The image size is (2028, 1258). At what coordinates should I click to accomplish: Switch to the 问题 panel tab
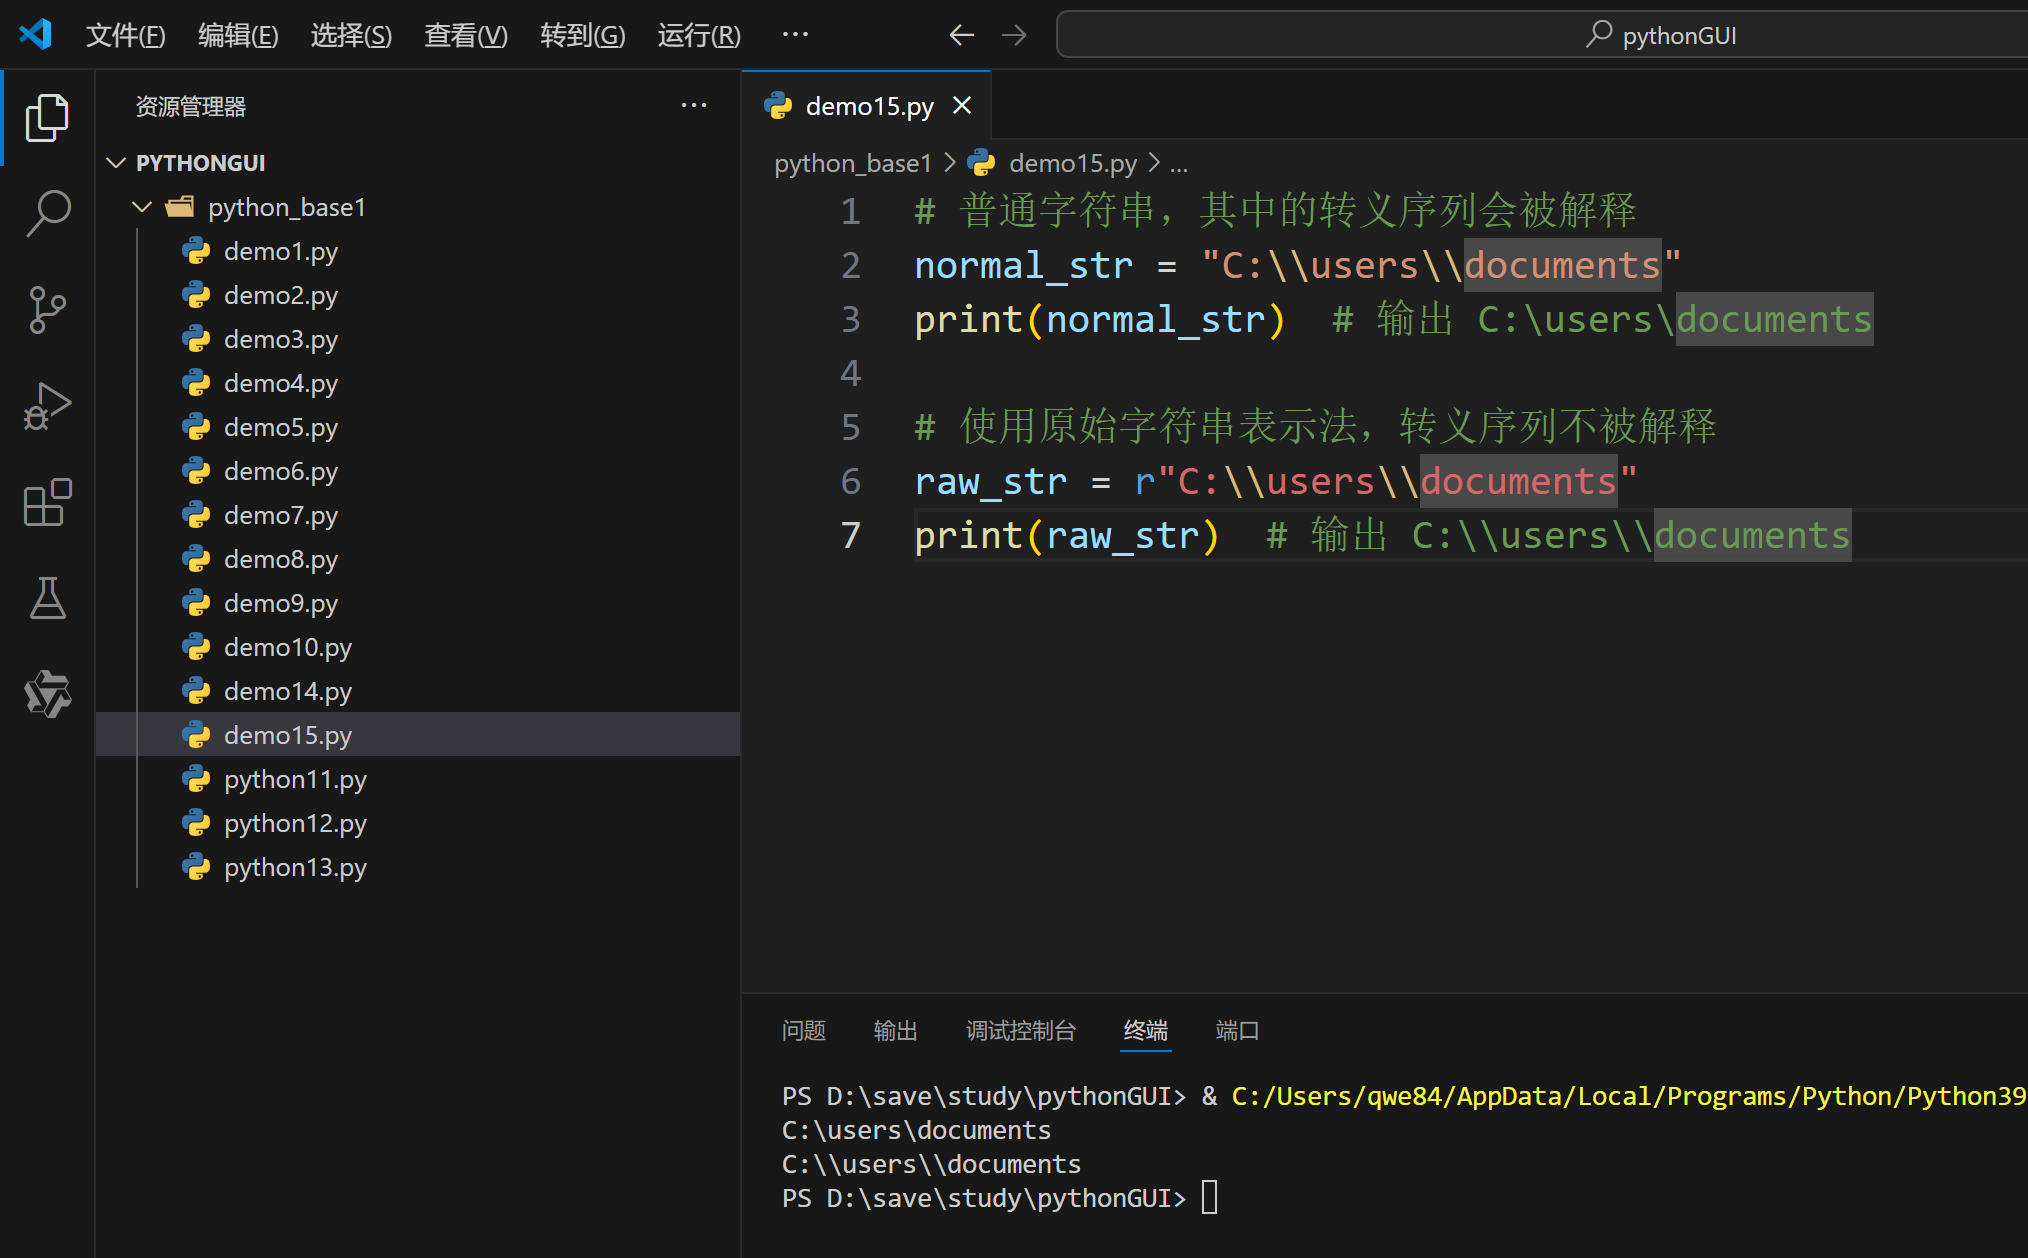pyautogui.click(x=803, y=1030)
